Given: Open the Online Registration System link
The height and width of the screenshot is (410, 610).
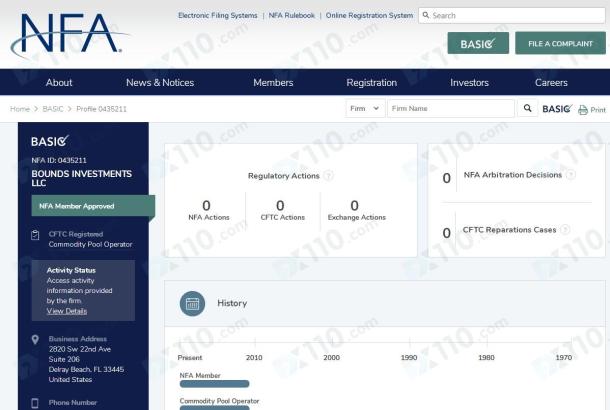Looking at the screenshot, I should point(369,16).
